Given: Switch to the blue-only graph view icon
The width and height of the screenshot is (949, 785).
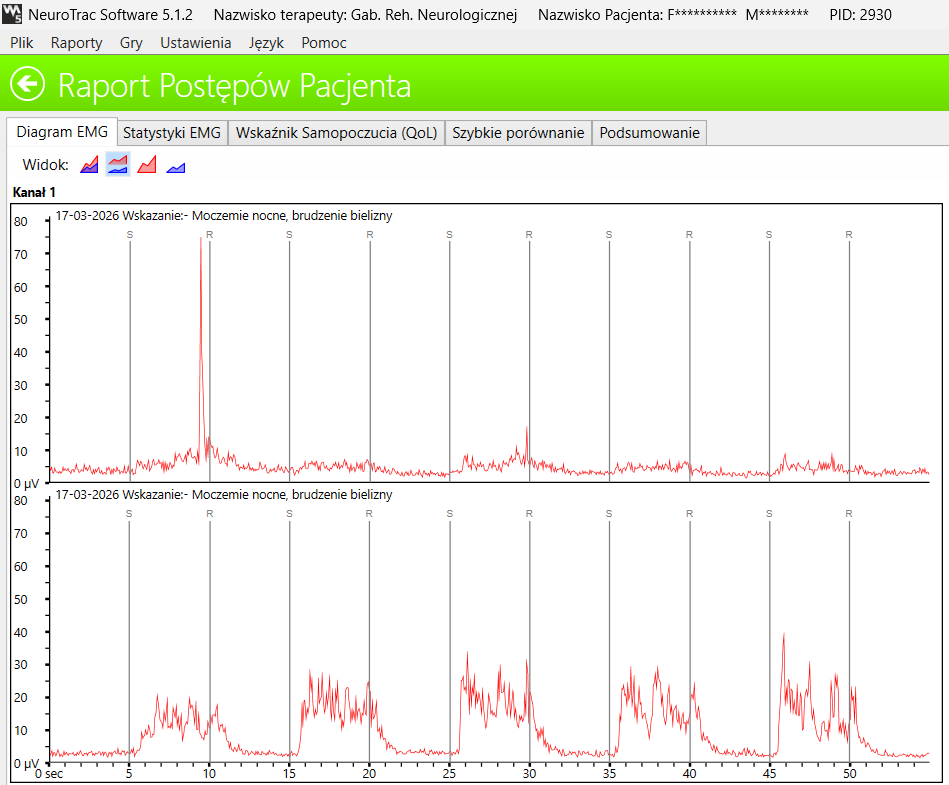Looking at the screenshot, I should 176,165.
